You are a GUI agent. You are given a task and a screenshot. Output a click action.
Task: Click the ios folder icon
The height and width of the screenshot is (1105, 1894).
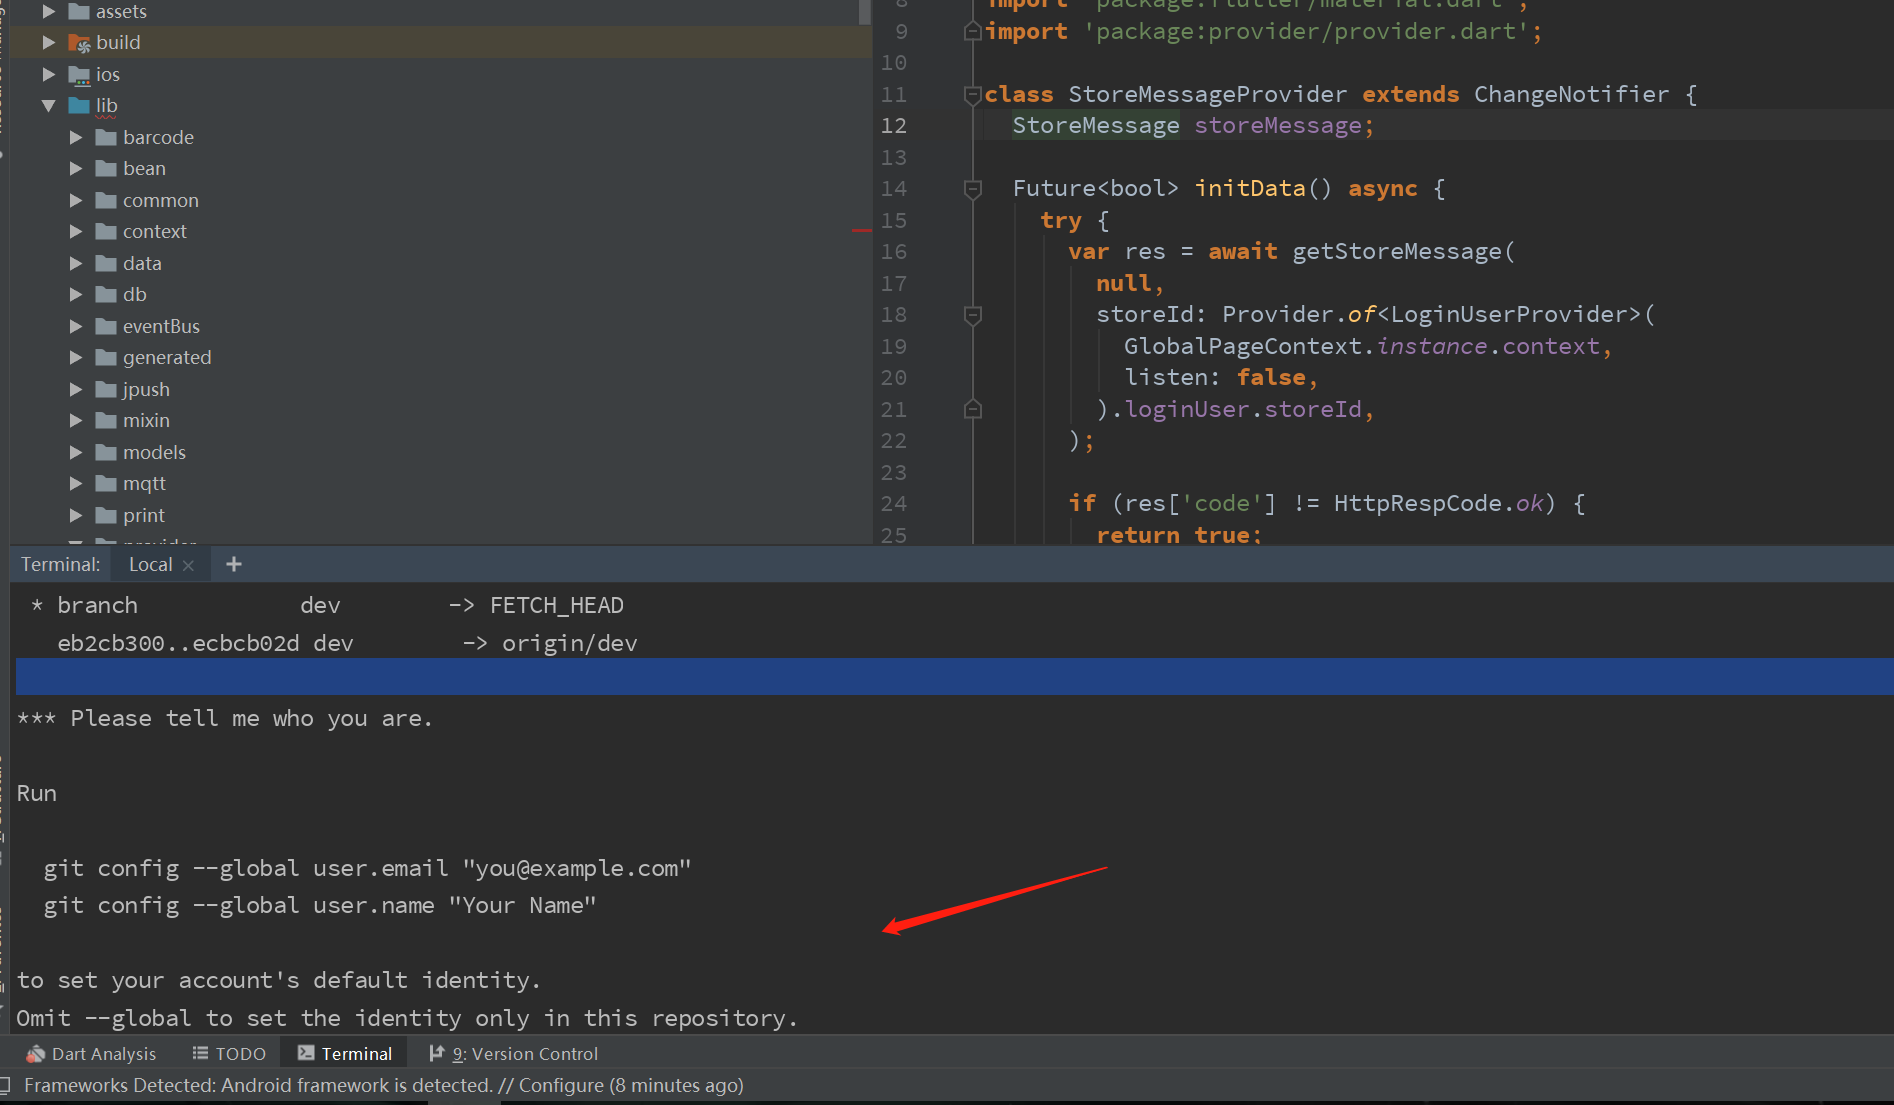[78, 74]
